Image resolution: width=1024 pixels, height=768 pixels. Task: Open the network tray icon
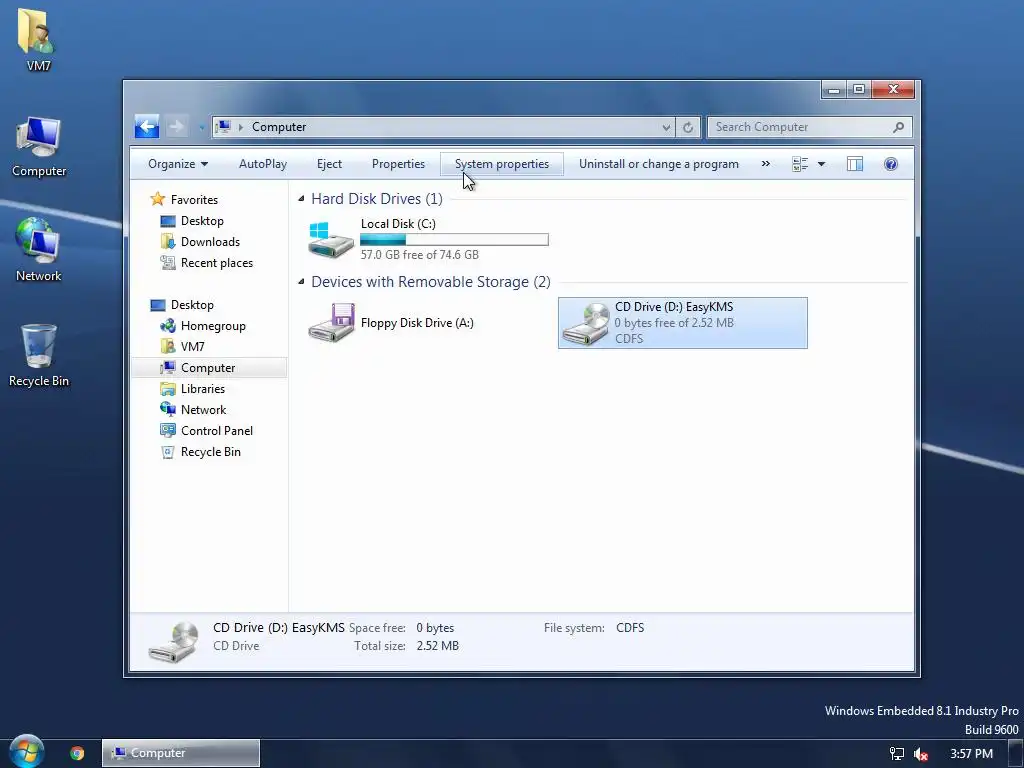[x=897, y=754]
